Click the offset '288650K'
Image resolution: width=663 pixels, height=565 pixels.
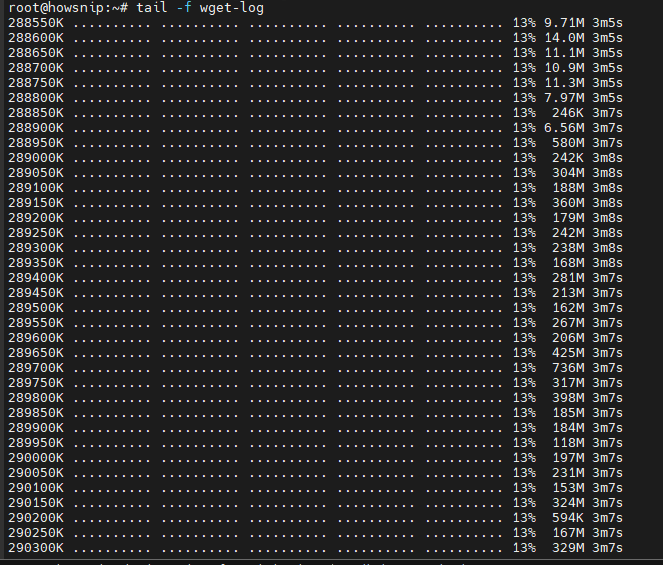pyautogui.click(x=36, y=53)
